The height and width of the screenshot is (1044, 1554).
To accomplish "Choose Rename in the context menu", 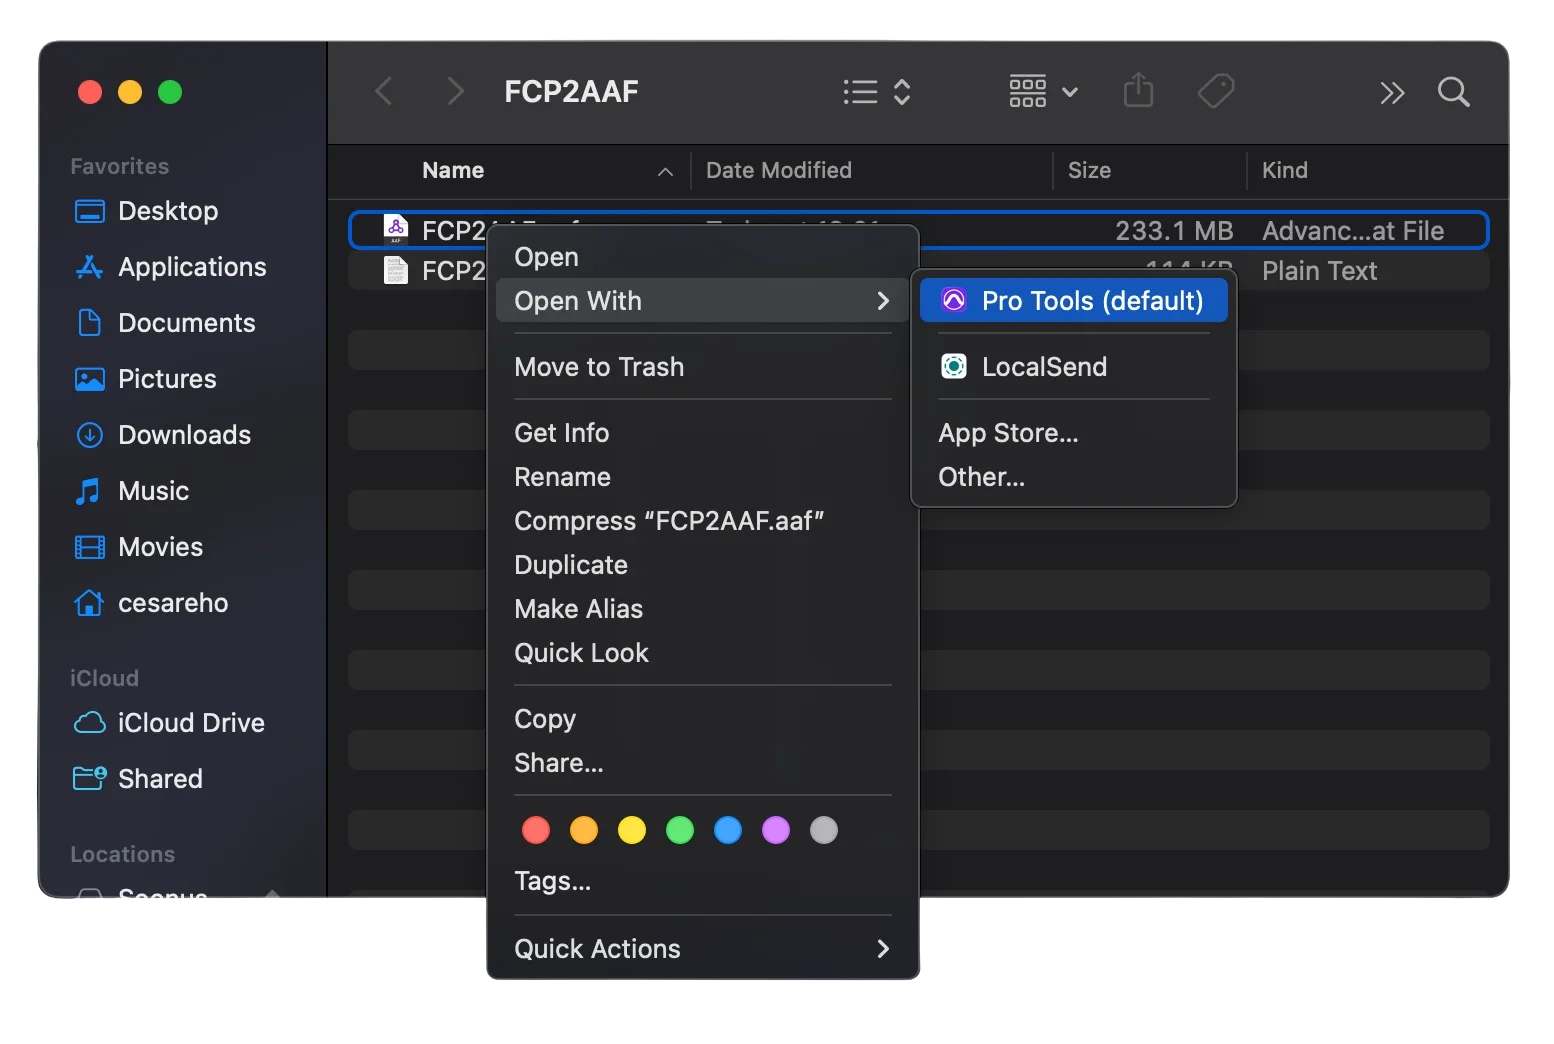I will point(702,477).
